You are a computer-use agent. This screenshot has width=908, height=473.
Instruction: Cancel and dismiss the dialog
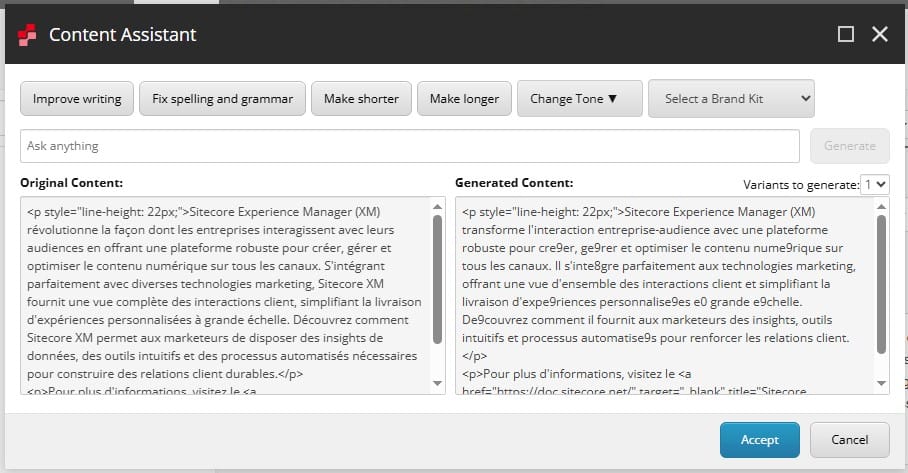point(849,440)
